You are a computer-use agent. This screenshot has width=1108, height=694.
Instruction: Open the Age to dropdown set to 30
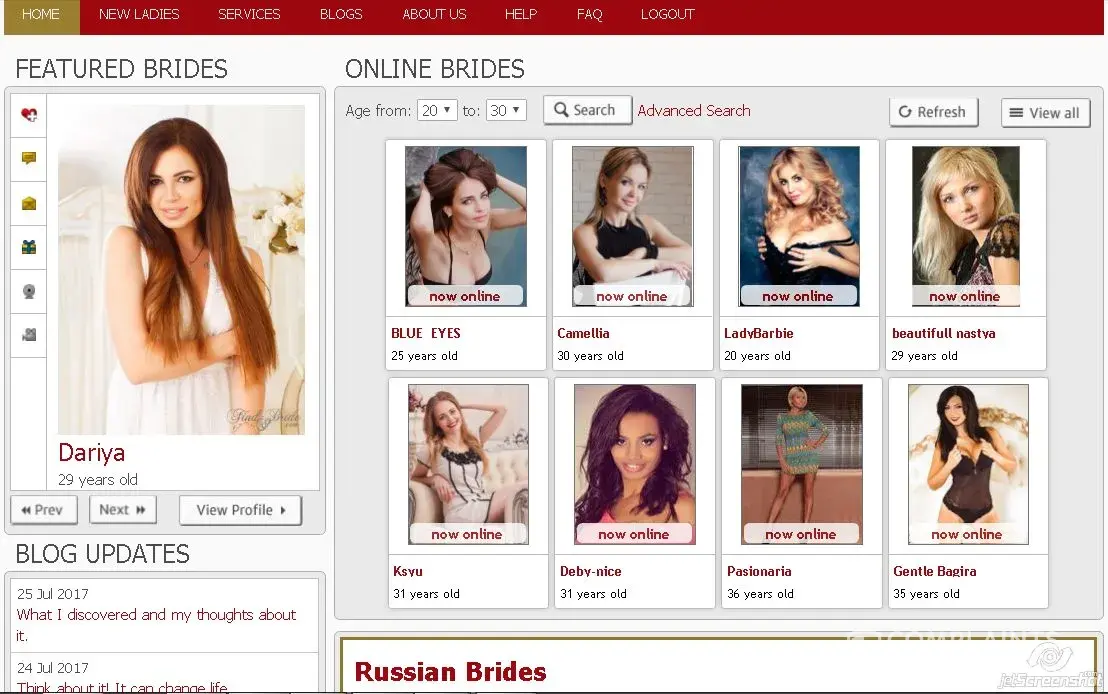(x=506, y=110)
